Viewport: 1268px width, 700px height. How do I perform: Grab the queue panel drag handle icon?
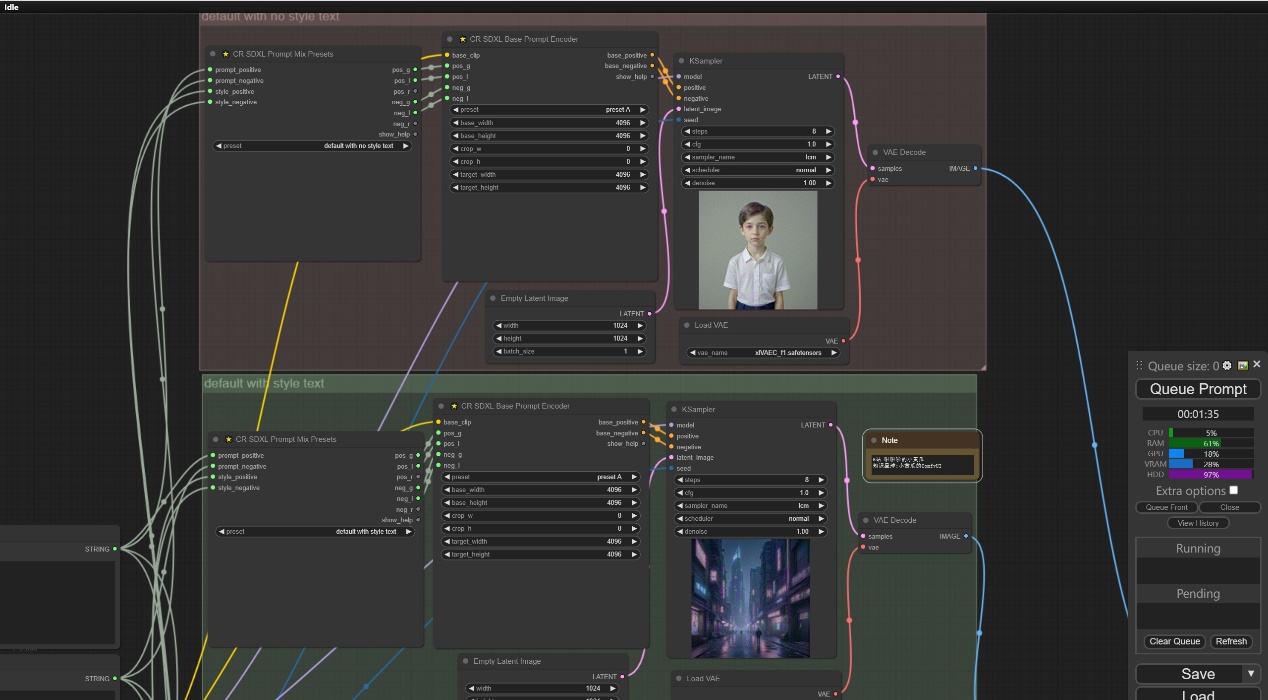[1139, 366]
